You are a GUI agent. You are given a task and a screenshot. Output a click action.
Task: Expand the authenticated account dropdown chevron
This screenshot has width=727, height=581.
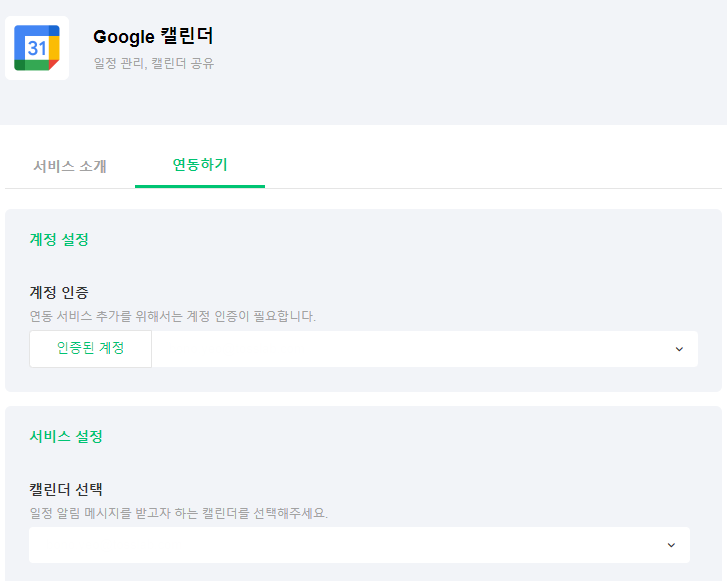coord(679,349)
